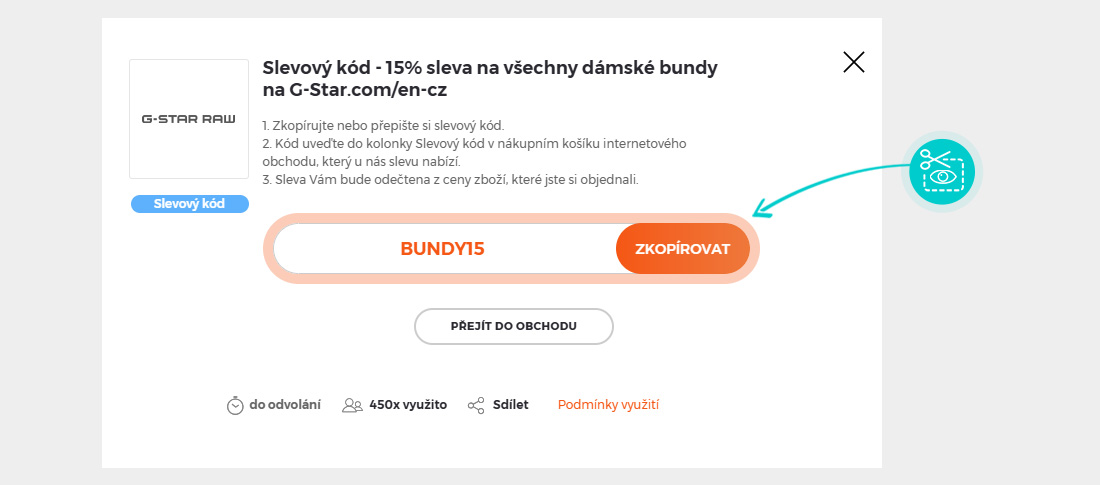Click instruction step 3 about deducted discount

(x=450, y=180)
